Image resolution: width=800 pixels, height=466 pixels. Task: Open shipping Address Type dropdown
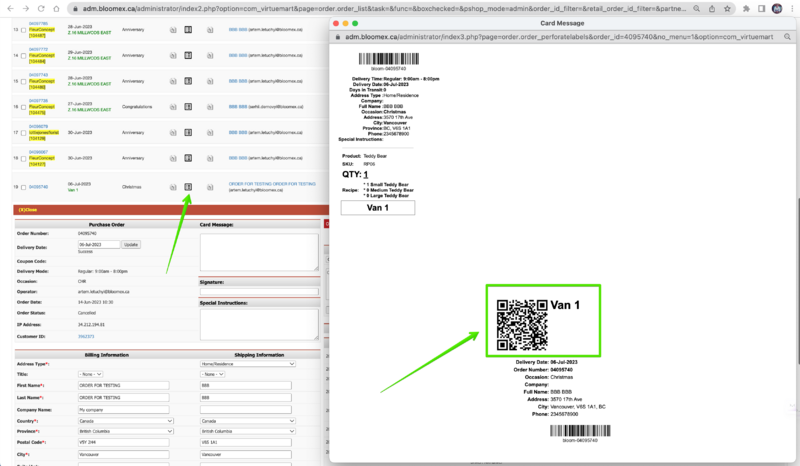point(247,364)
